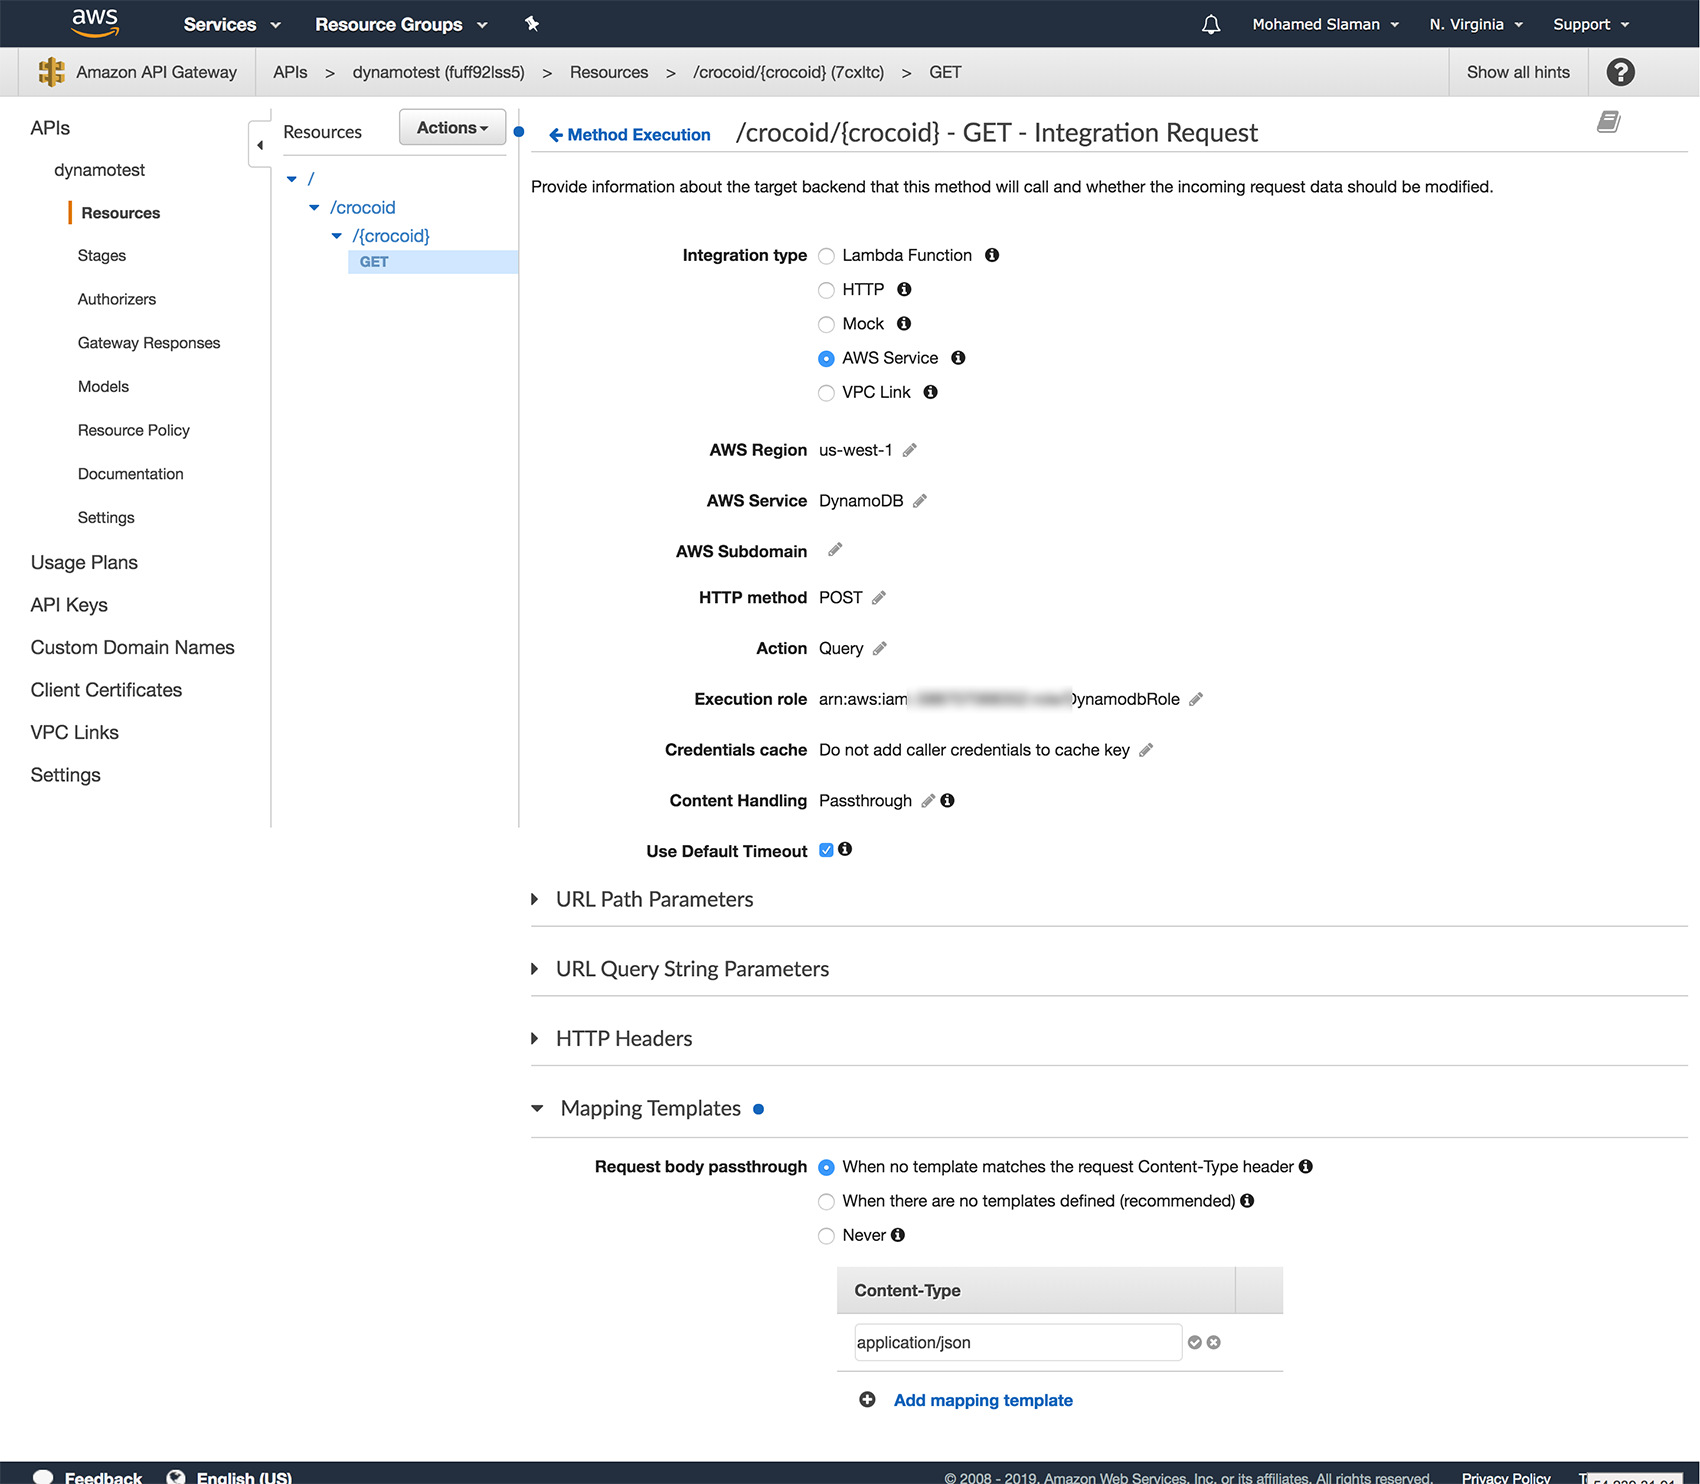Edit the Credentials cache pencil icon

[x=1146, y=750]
